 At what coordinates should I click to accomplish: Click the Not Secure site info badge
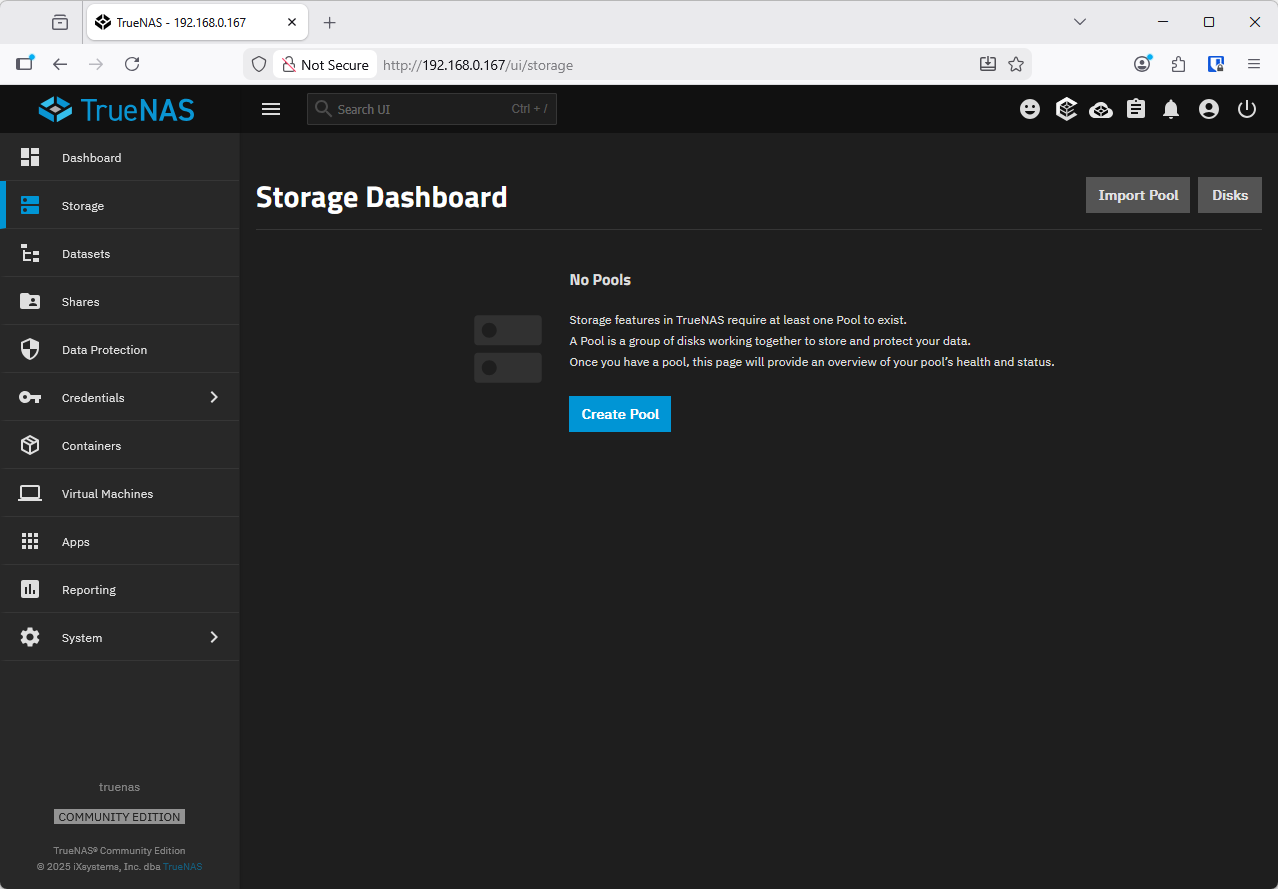tap(326, 65)
